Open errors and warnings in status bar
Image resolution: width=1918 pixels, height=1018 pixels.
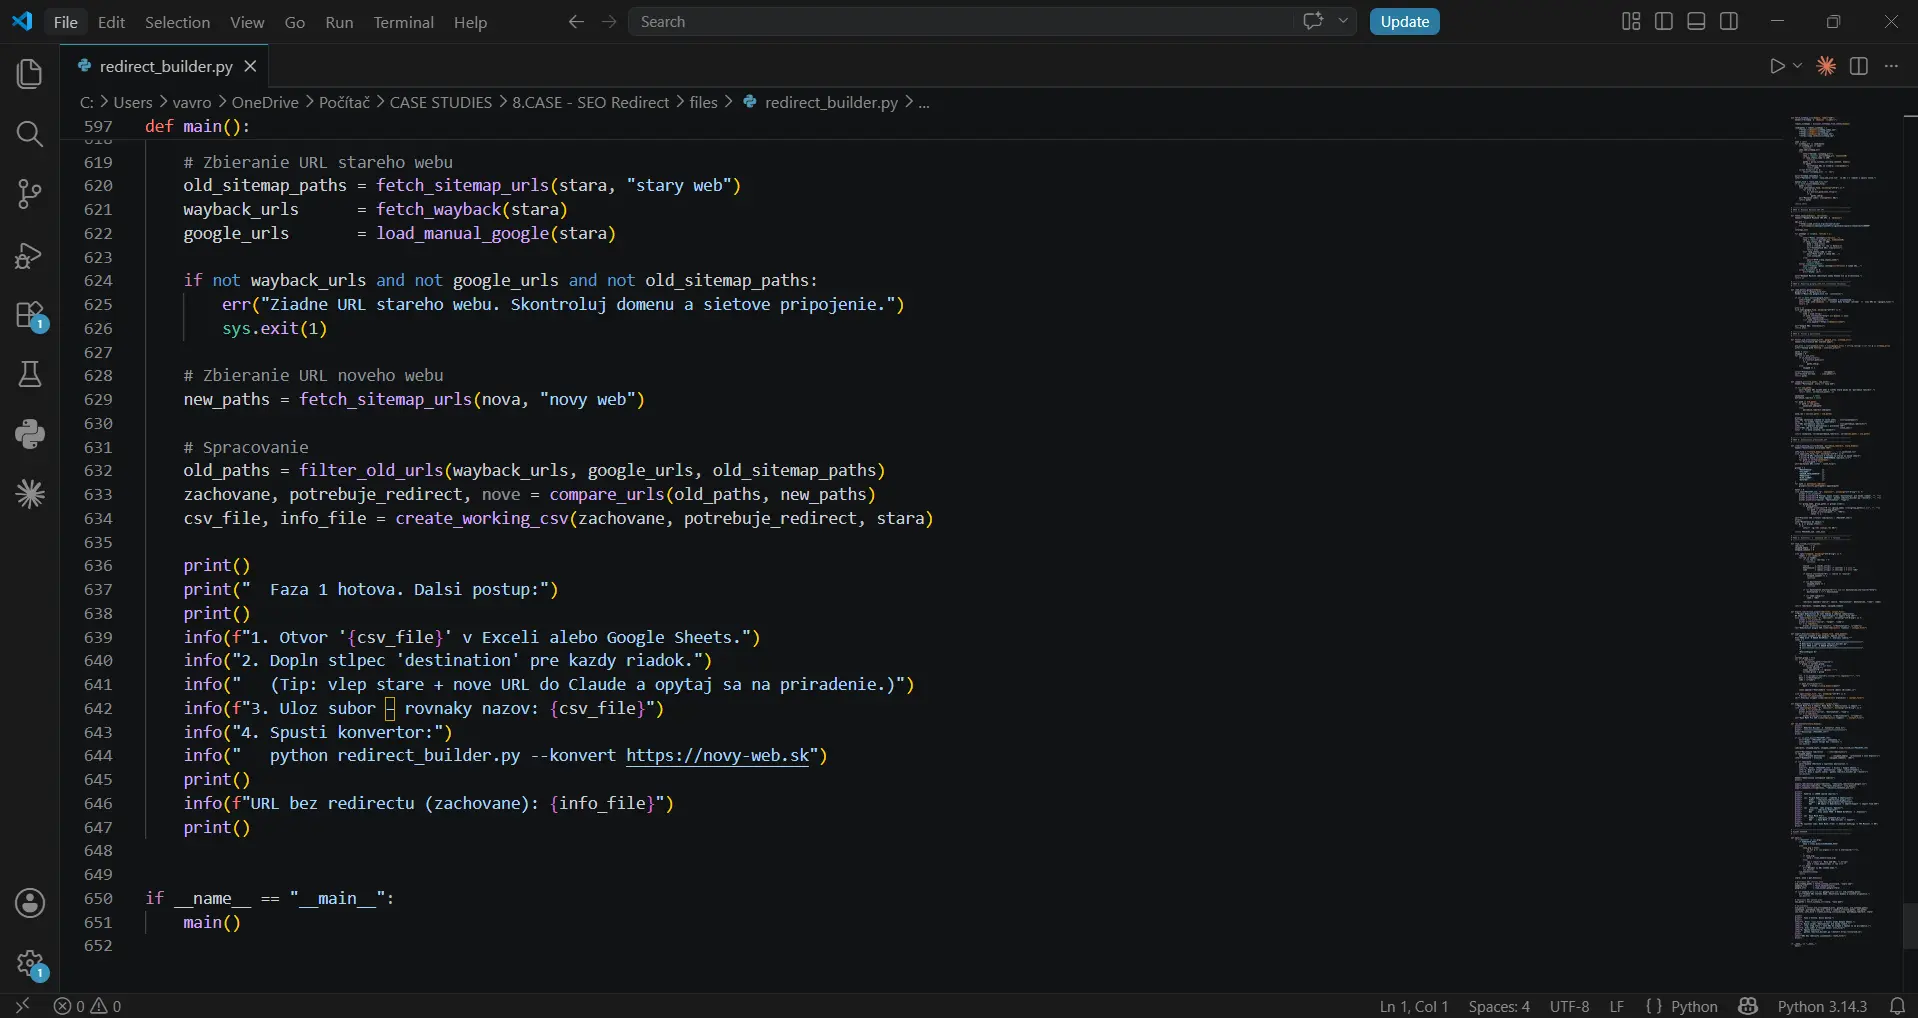[x=88, y=1006]
